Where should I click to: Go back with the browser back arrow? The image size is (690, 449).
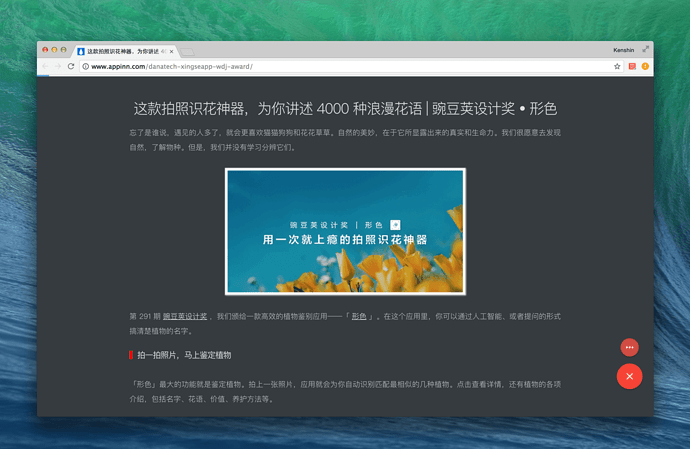[x=45, y=66]
